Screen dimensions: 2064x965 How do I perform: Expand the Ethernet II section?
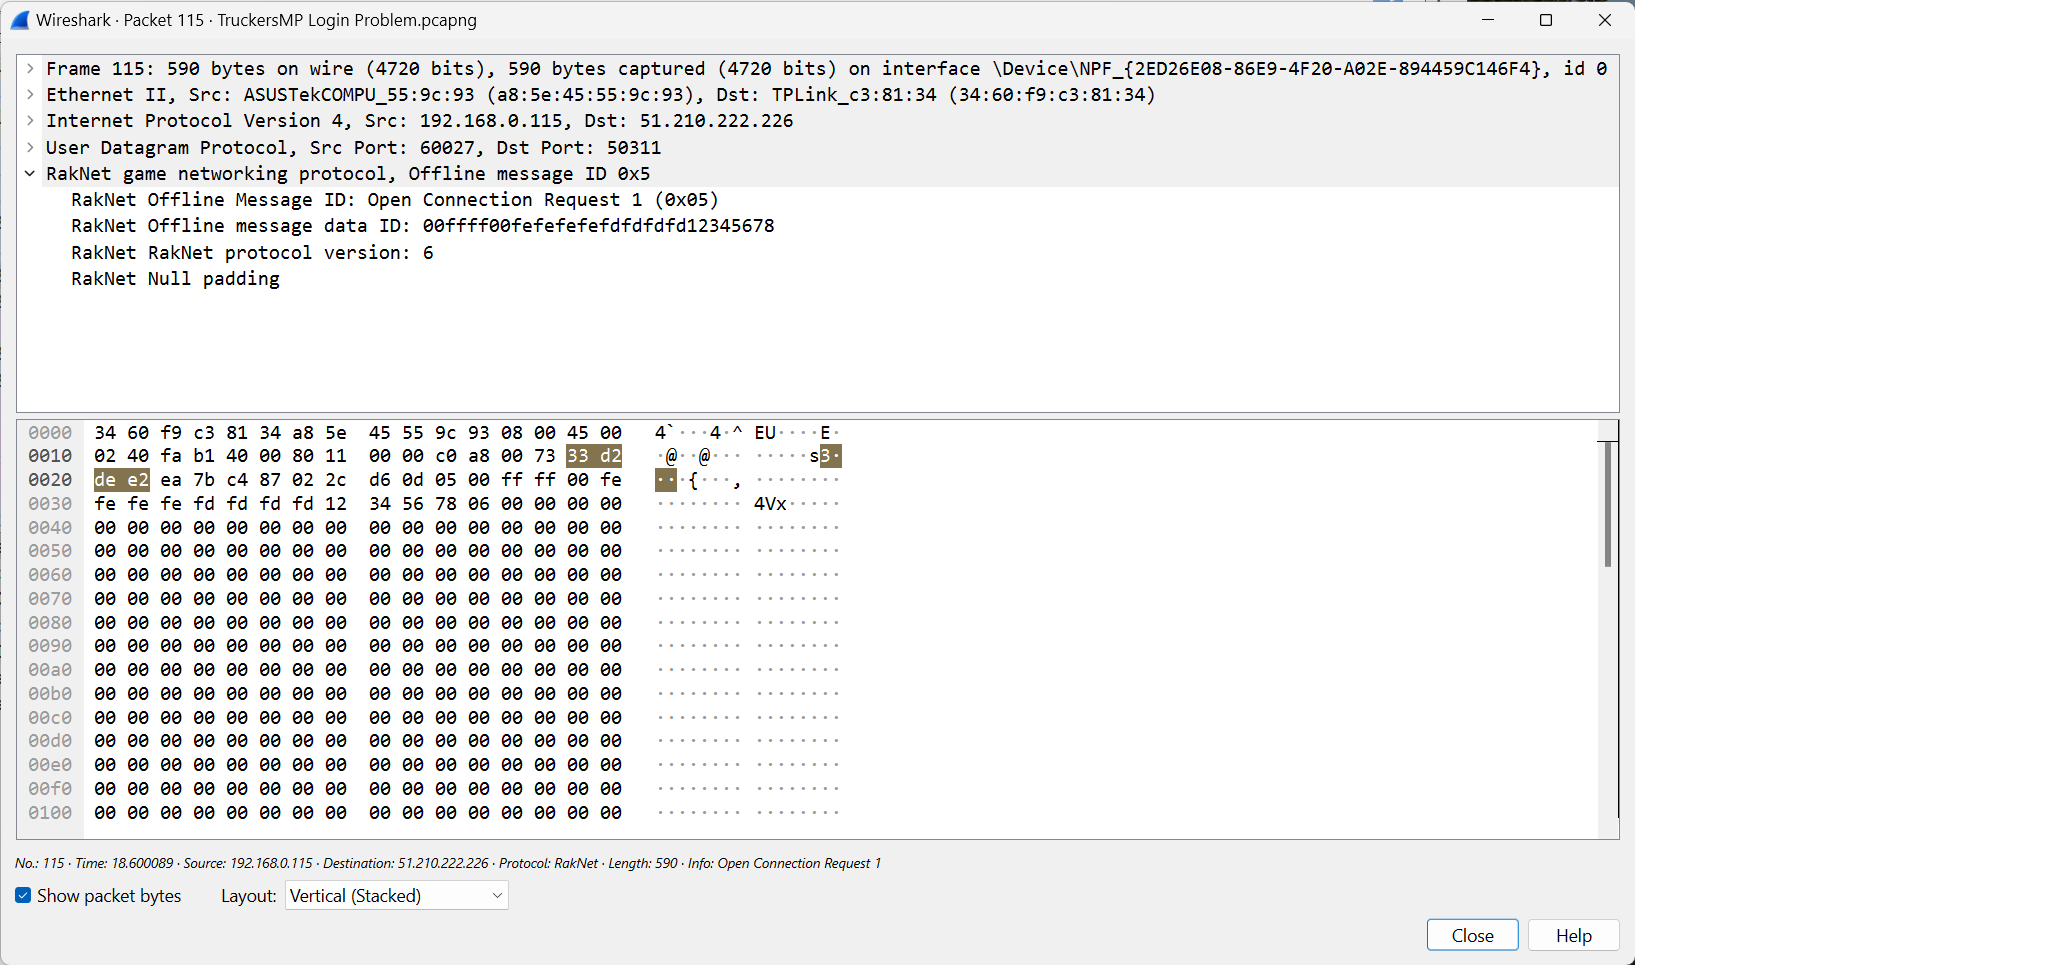click(30, 94)
